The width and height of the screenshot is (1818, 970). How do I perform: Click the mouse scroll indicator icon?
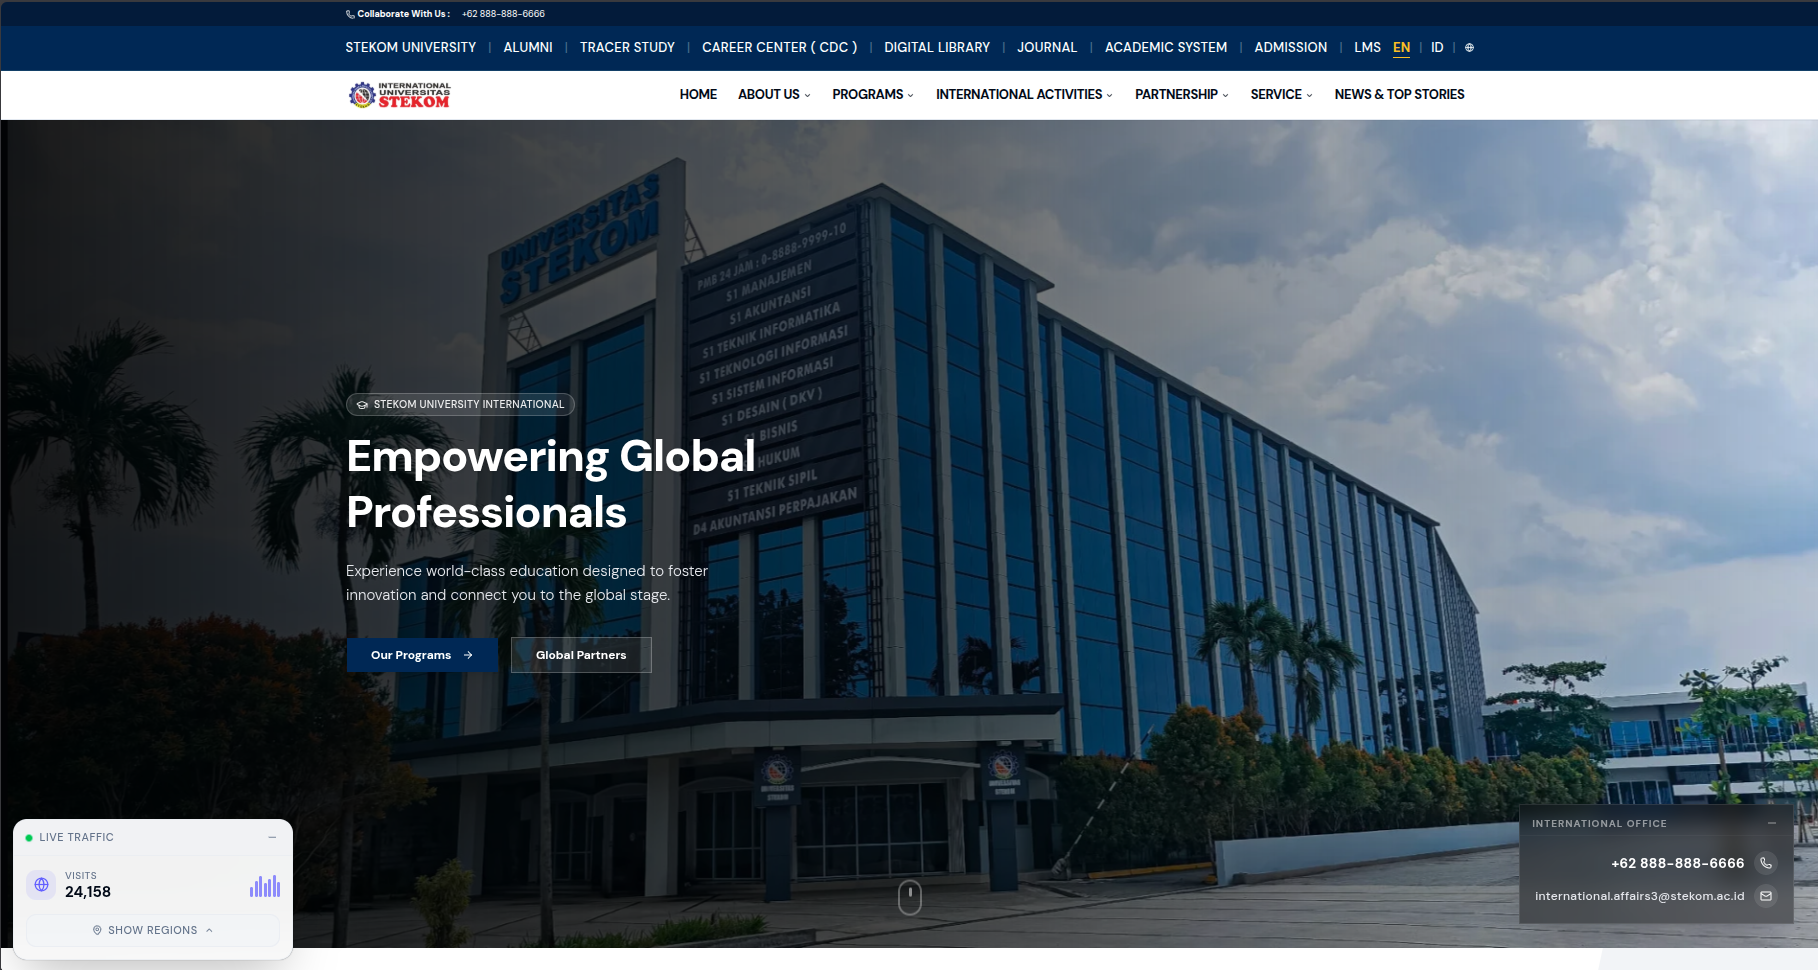909,897
